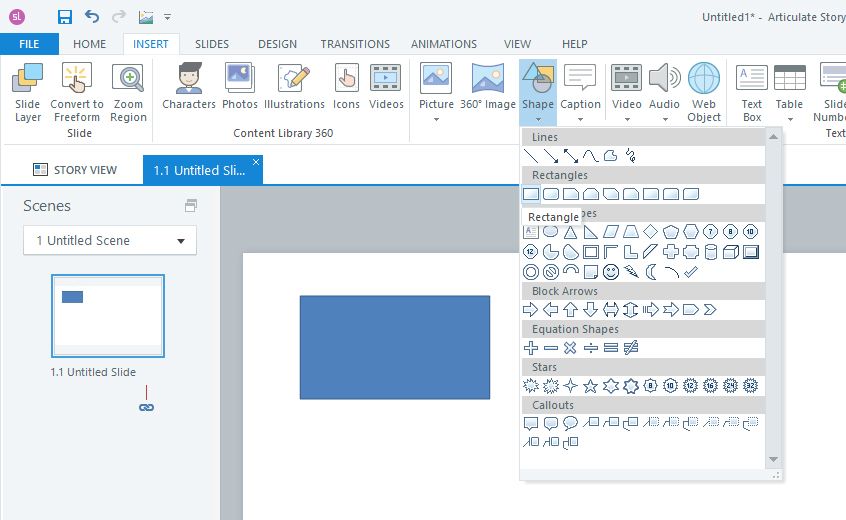Pick the Rounded Rectangle shape
The width and height of the screenshot is (846, 520).
[551, 194]
